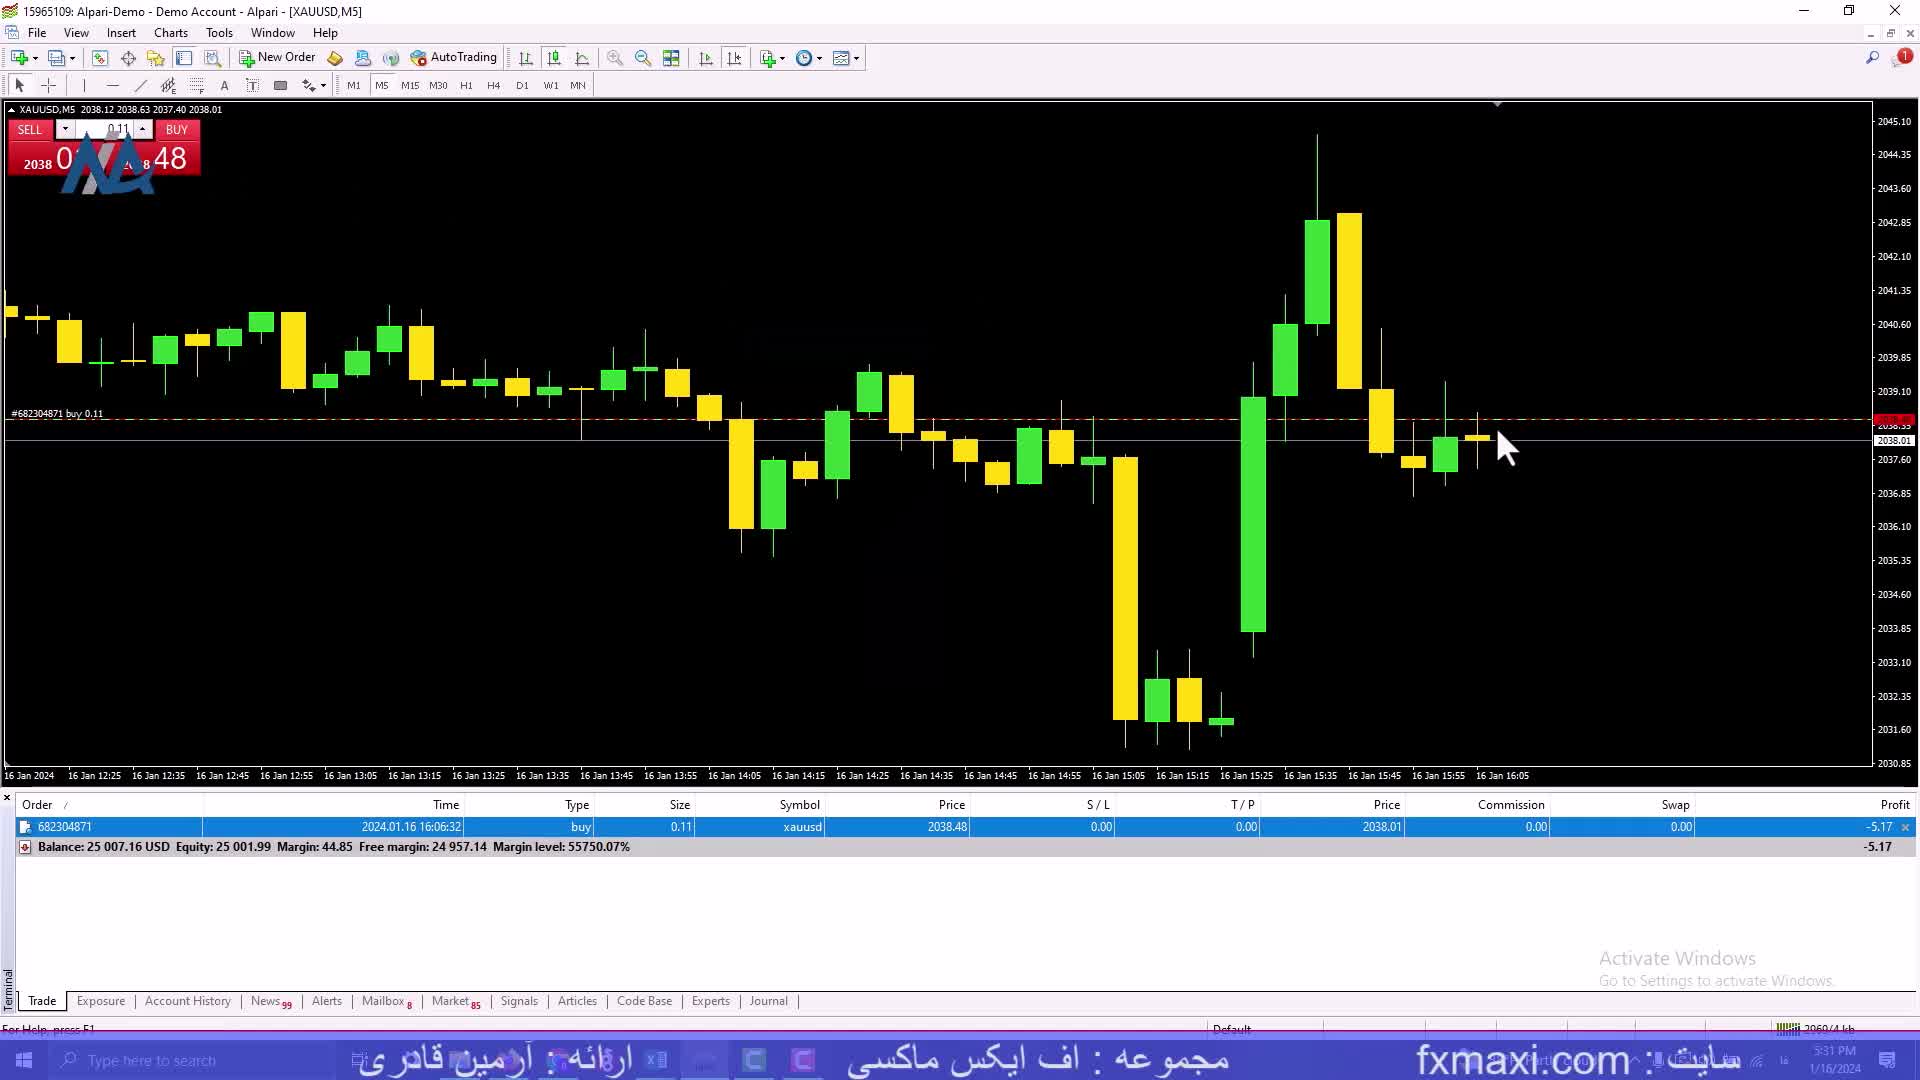1920x1080 pixels.
Task: Toggle the chart shift icon
Action: pyautogui.click(x=735, y=58)
